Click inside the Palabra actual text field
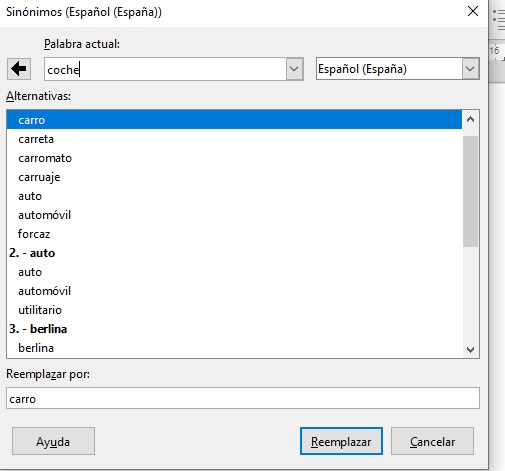 (165, 69)
